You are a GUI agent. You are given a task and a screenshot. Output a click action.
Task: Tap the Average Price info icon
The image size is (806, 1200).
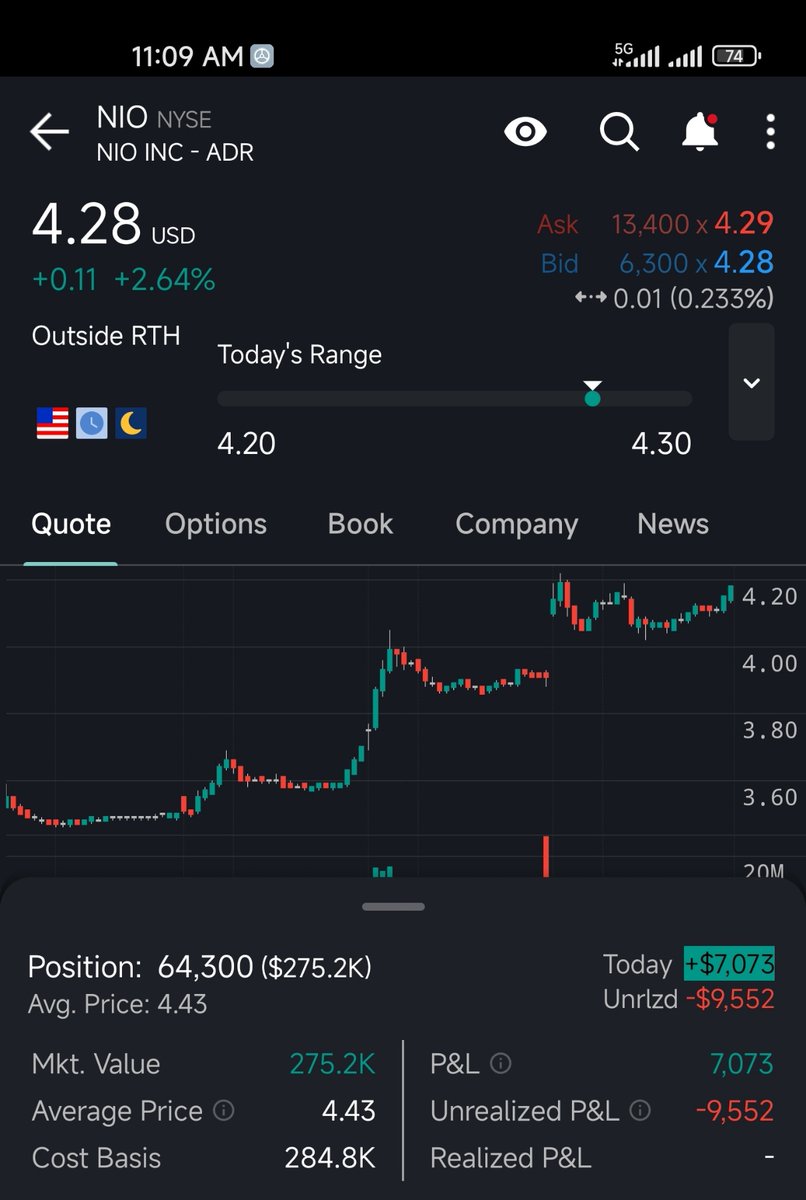tap(224, 1111)
